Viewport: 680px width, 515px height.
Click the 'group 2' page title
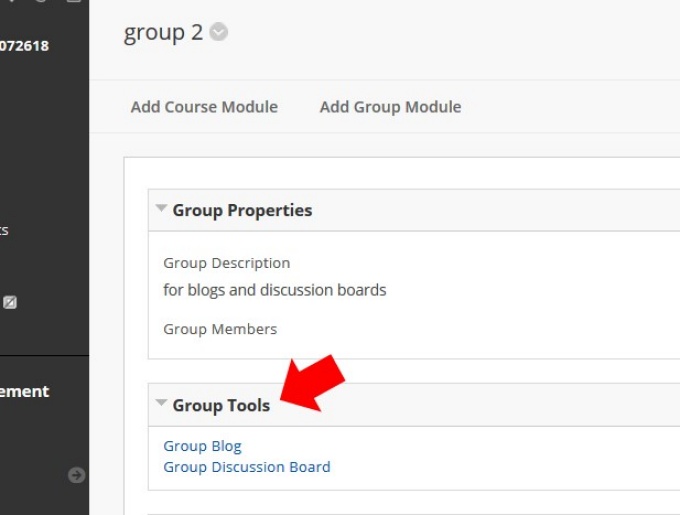(163, 33)
